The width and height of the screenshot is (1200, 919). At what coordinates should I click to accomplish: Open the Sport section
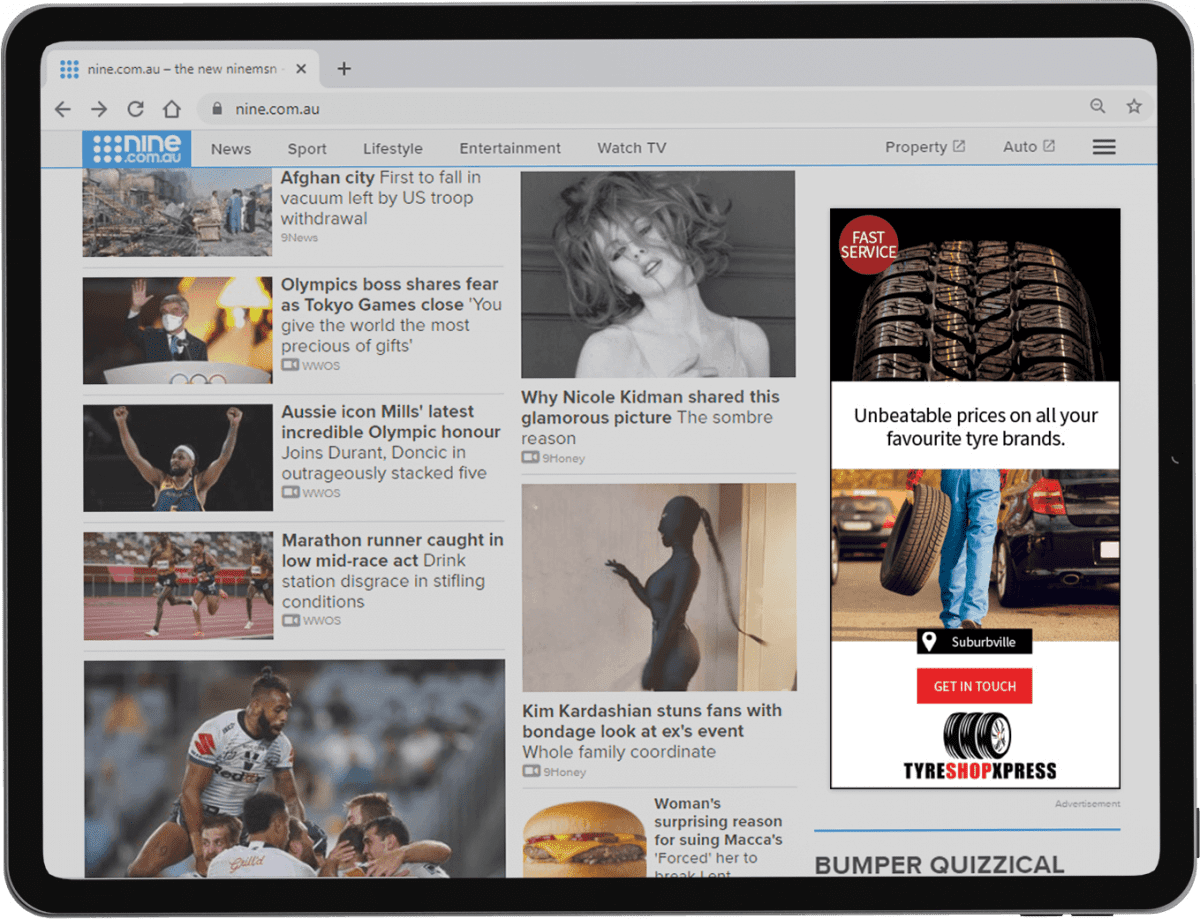coord(307,149)
